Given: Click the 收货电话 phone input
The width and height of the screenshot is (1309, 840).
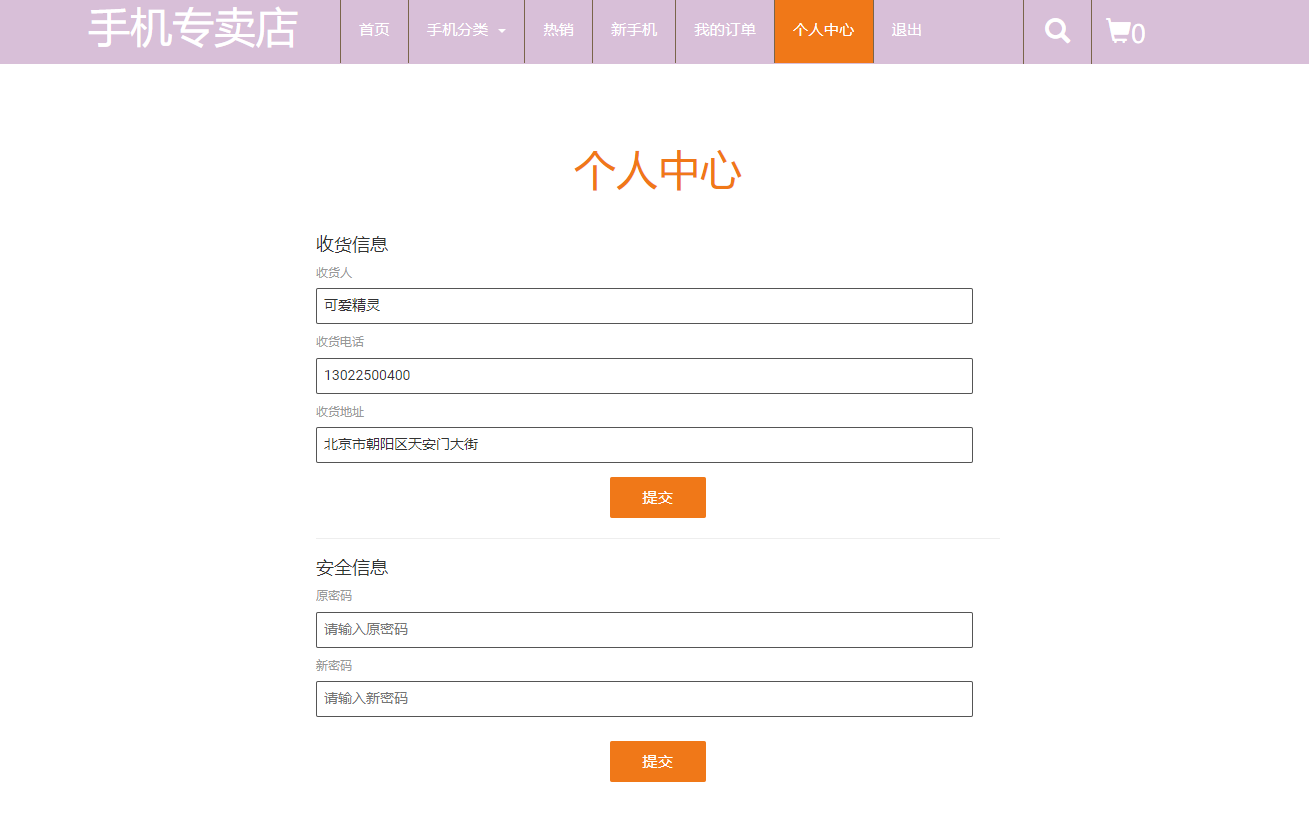Looking at the screenshot, I should (x=643, y=376).
